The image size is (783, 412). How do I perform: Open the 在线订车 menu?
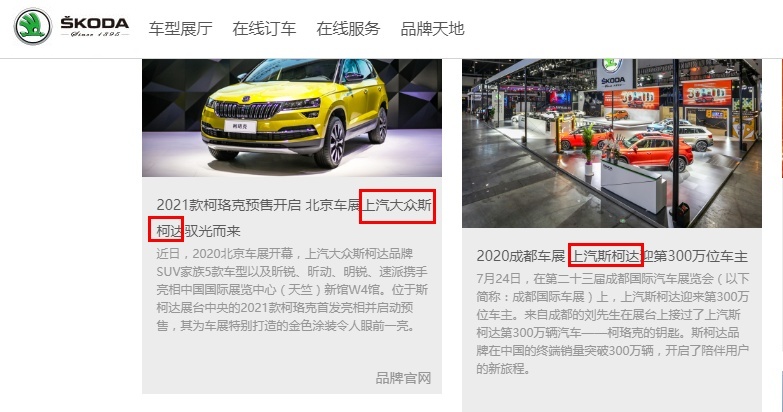coord(264,28)
